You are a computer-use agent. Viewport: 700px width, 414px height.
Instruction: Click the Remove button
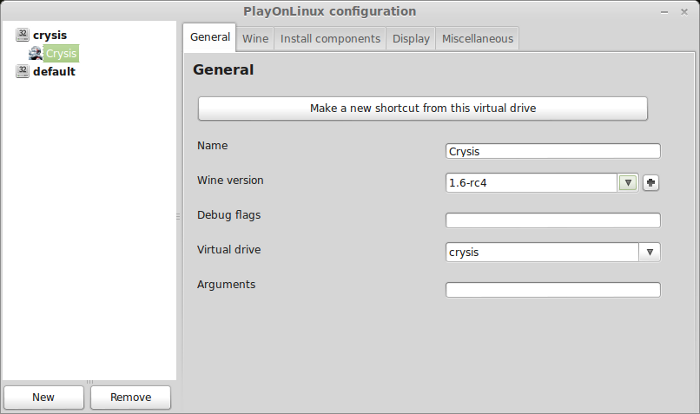coord(130,397)
